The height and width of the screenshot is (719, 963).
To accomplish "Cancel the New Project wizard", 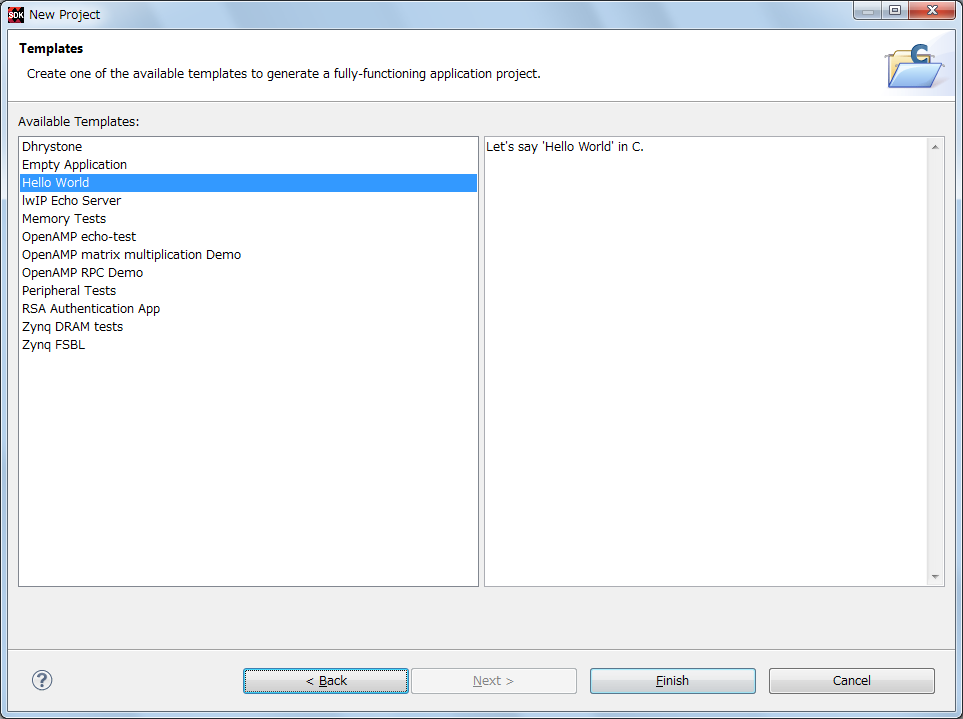I will pos(851,681).
